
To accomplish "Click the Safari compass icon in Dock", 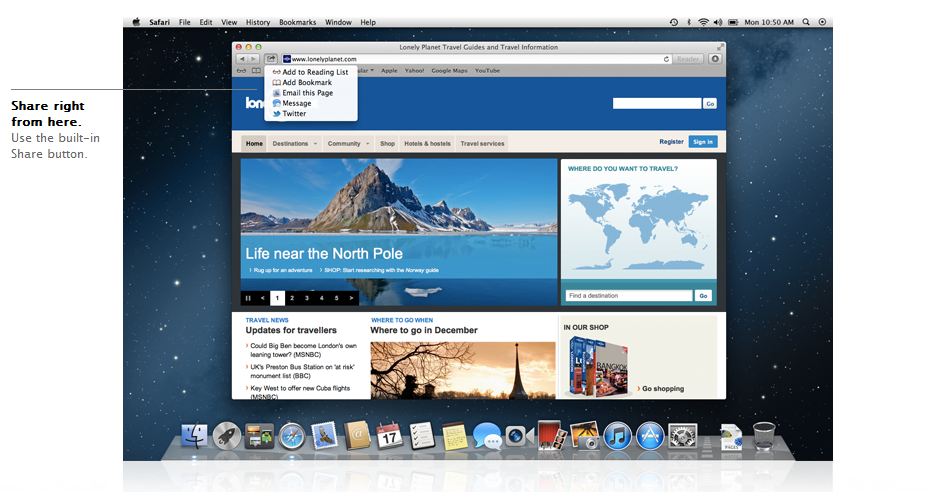I will (292, 436).
